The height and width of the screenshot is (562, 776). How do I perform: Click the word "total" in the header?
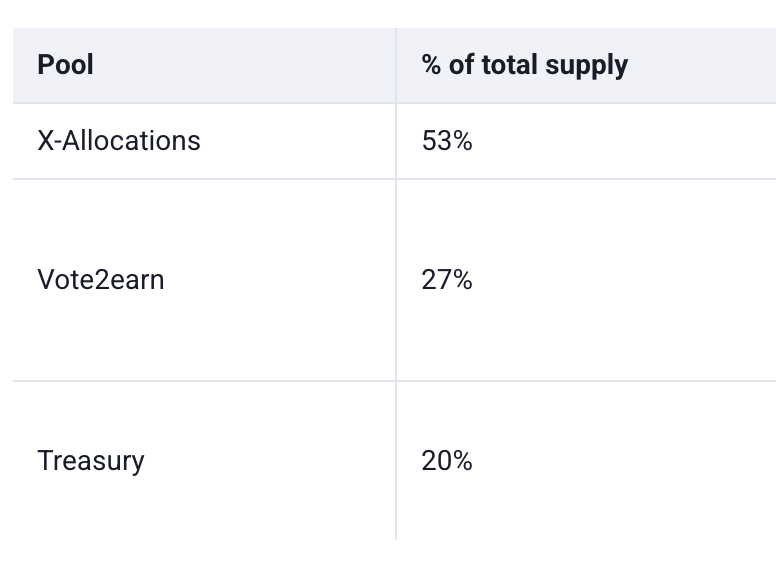click(508, 65)
